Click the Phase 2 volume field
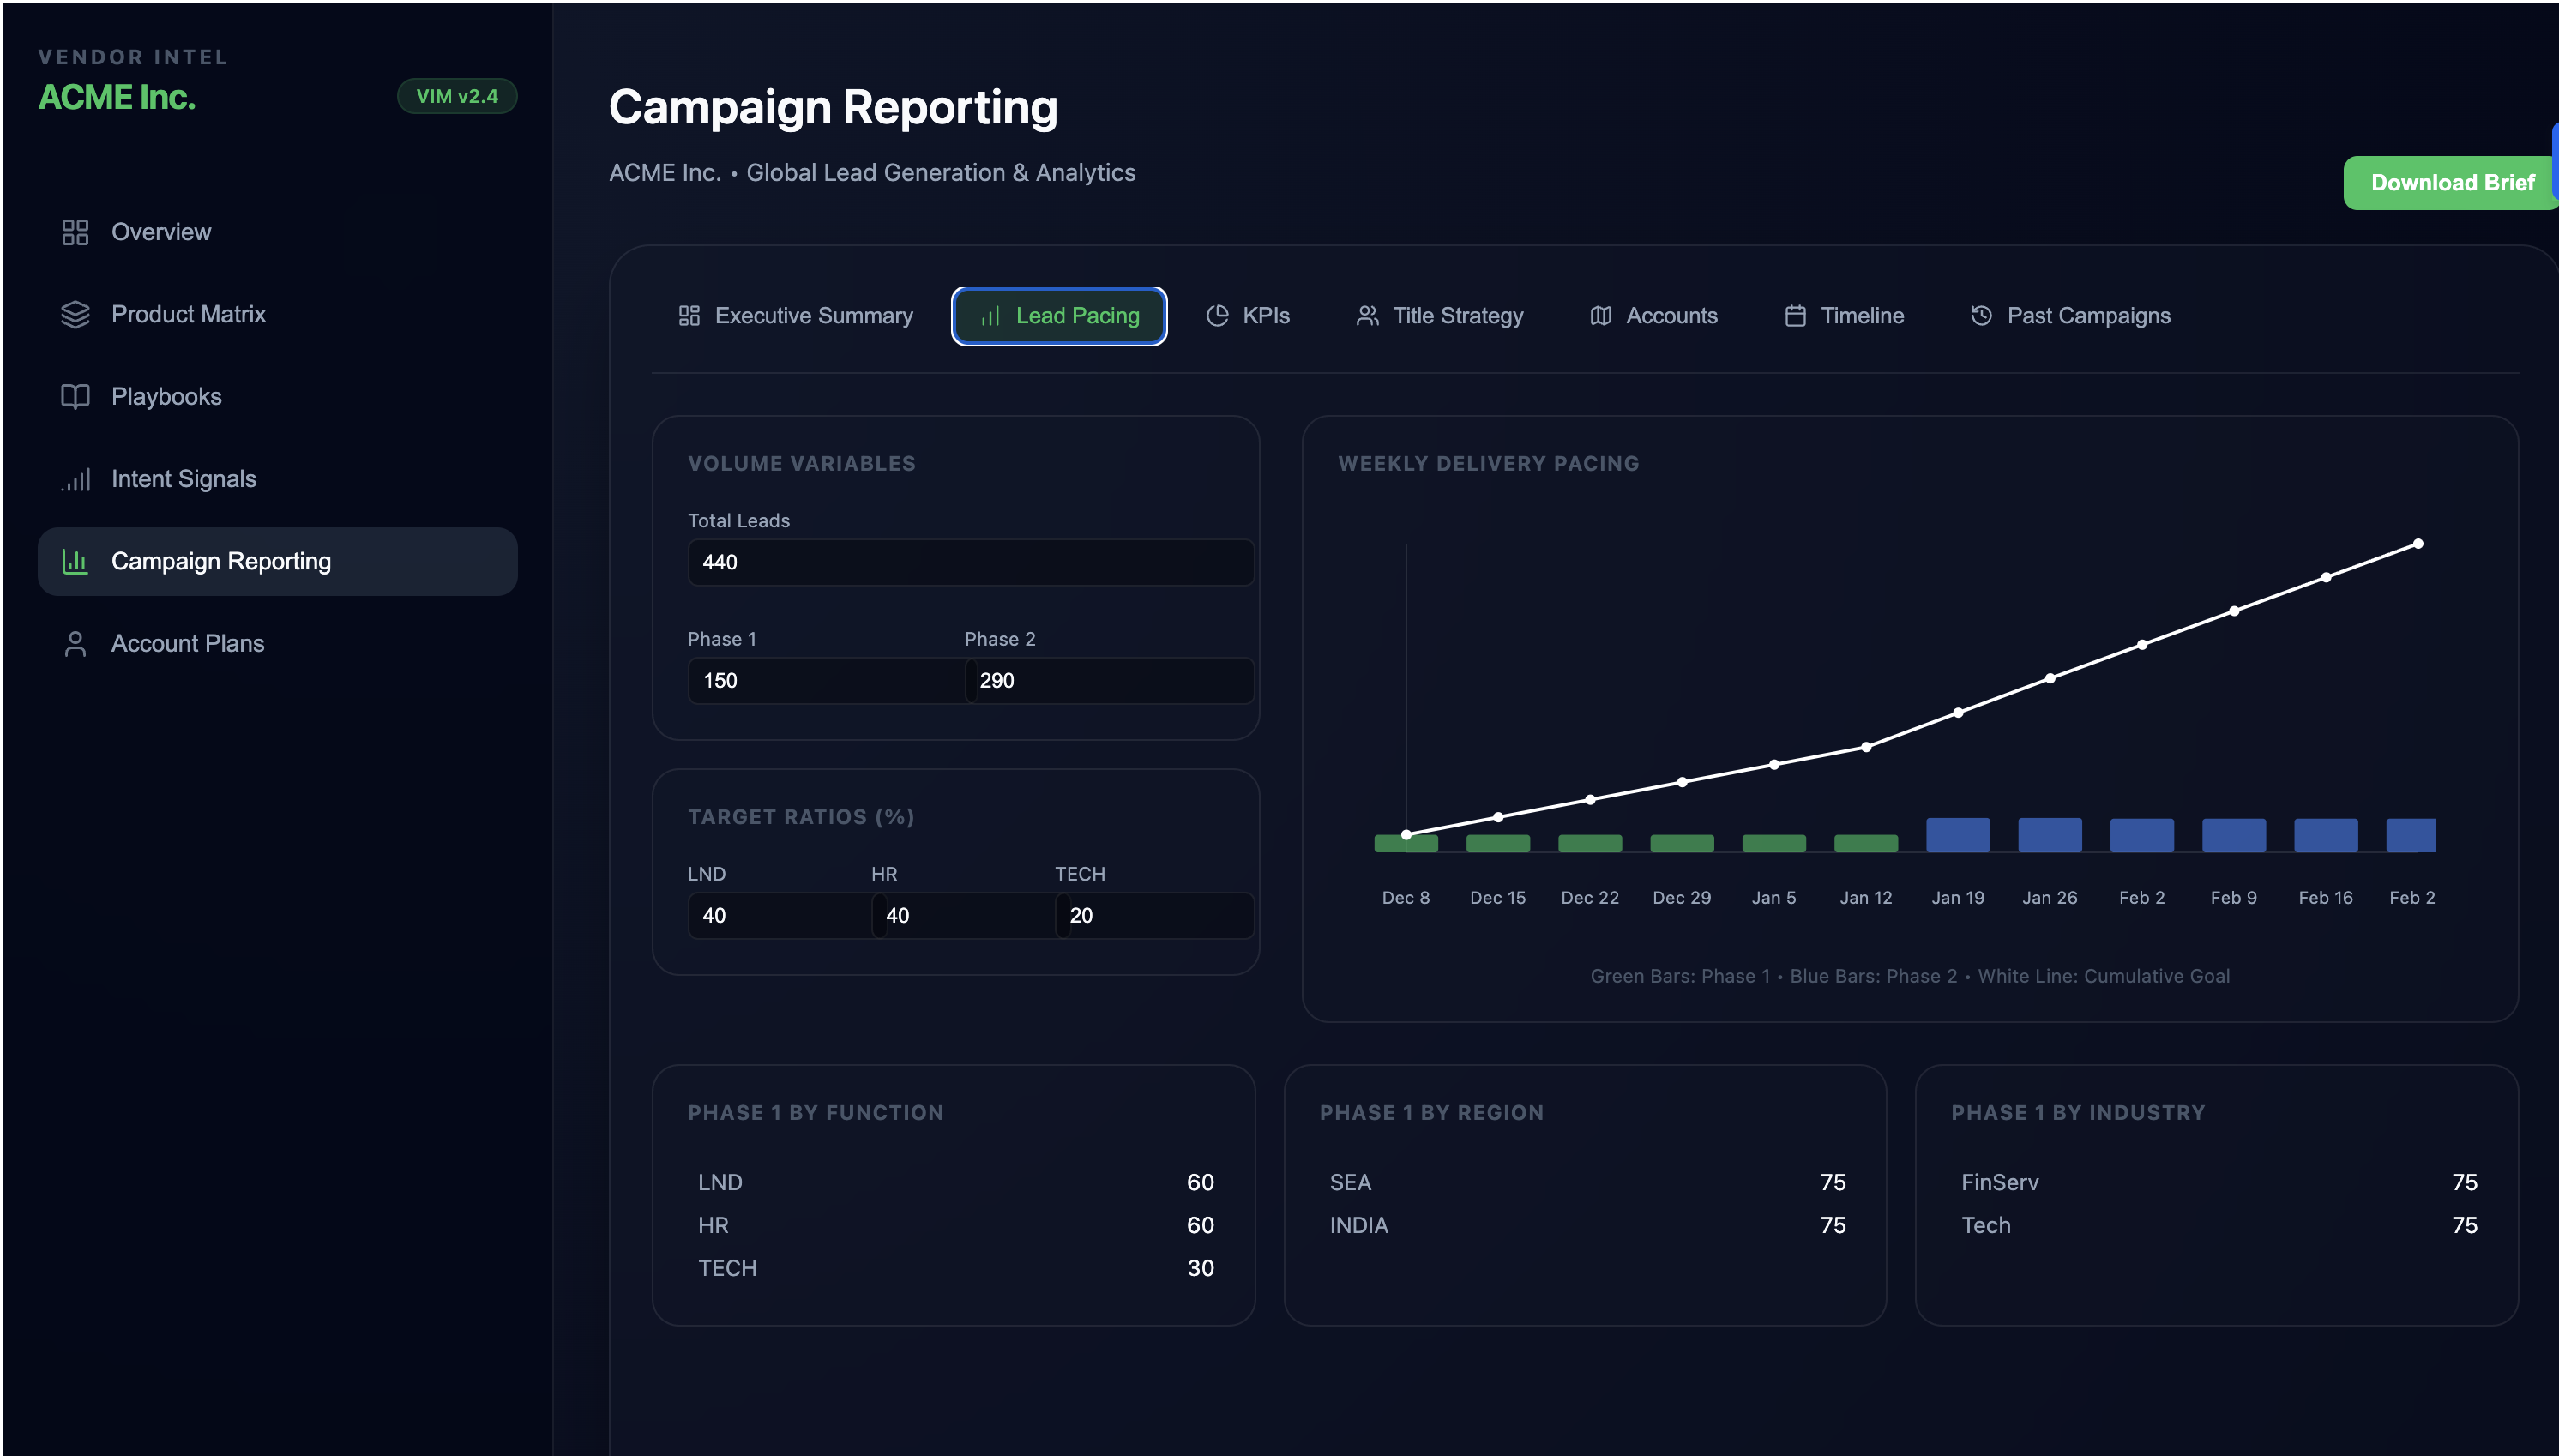The image size is (2559, 1456). [1110, 681]
